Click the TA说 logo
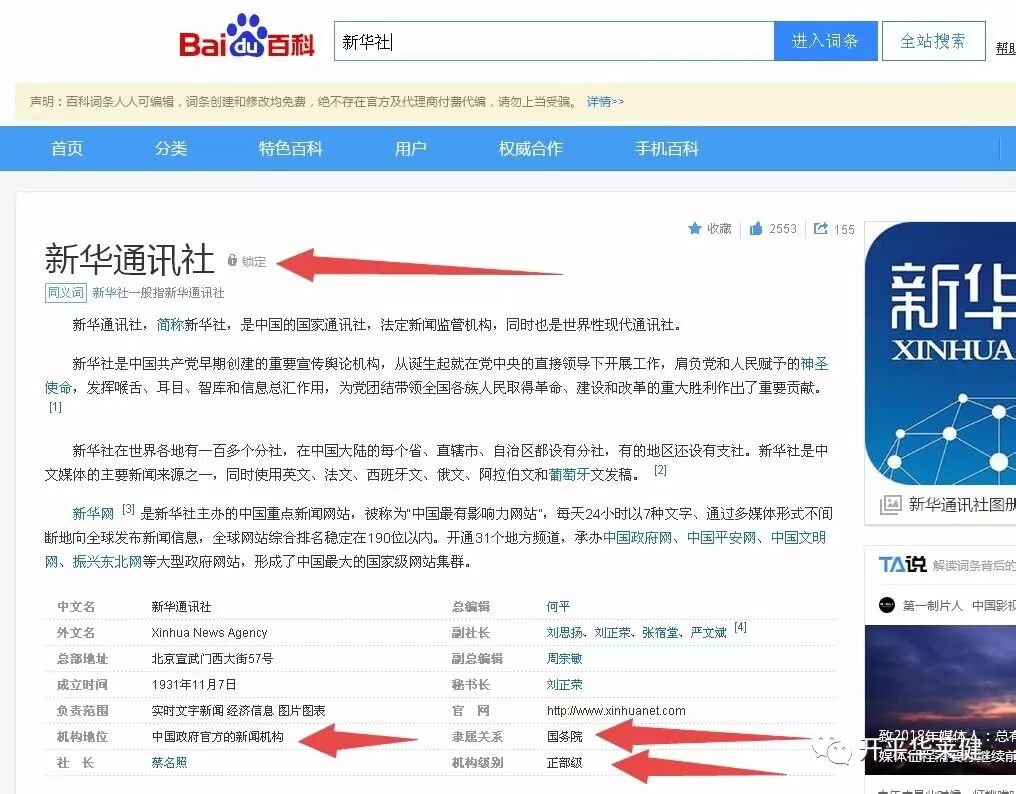This screenshot has height=794, width=1016. 903,564
